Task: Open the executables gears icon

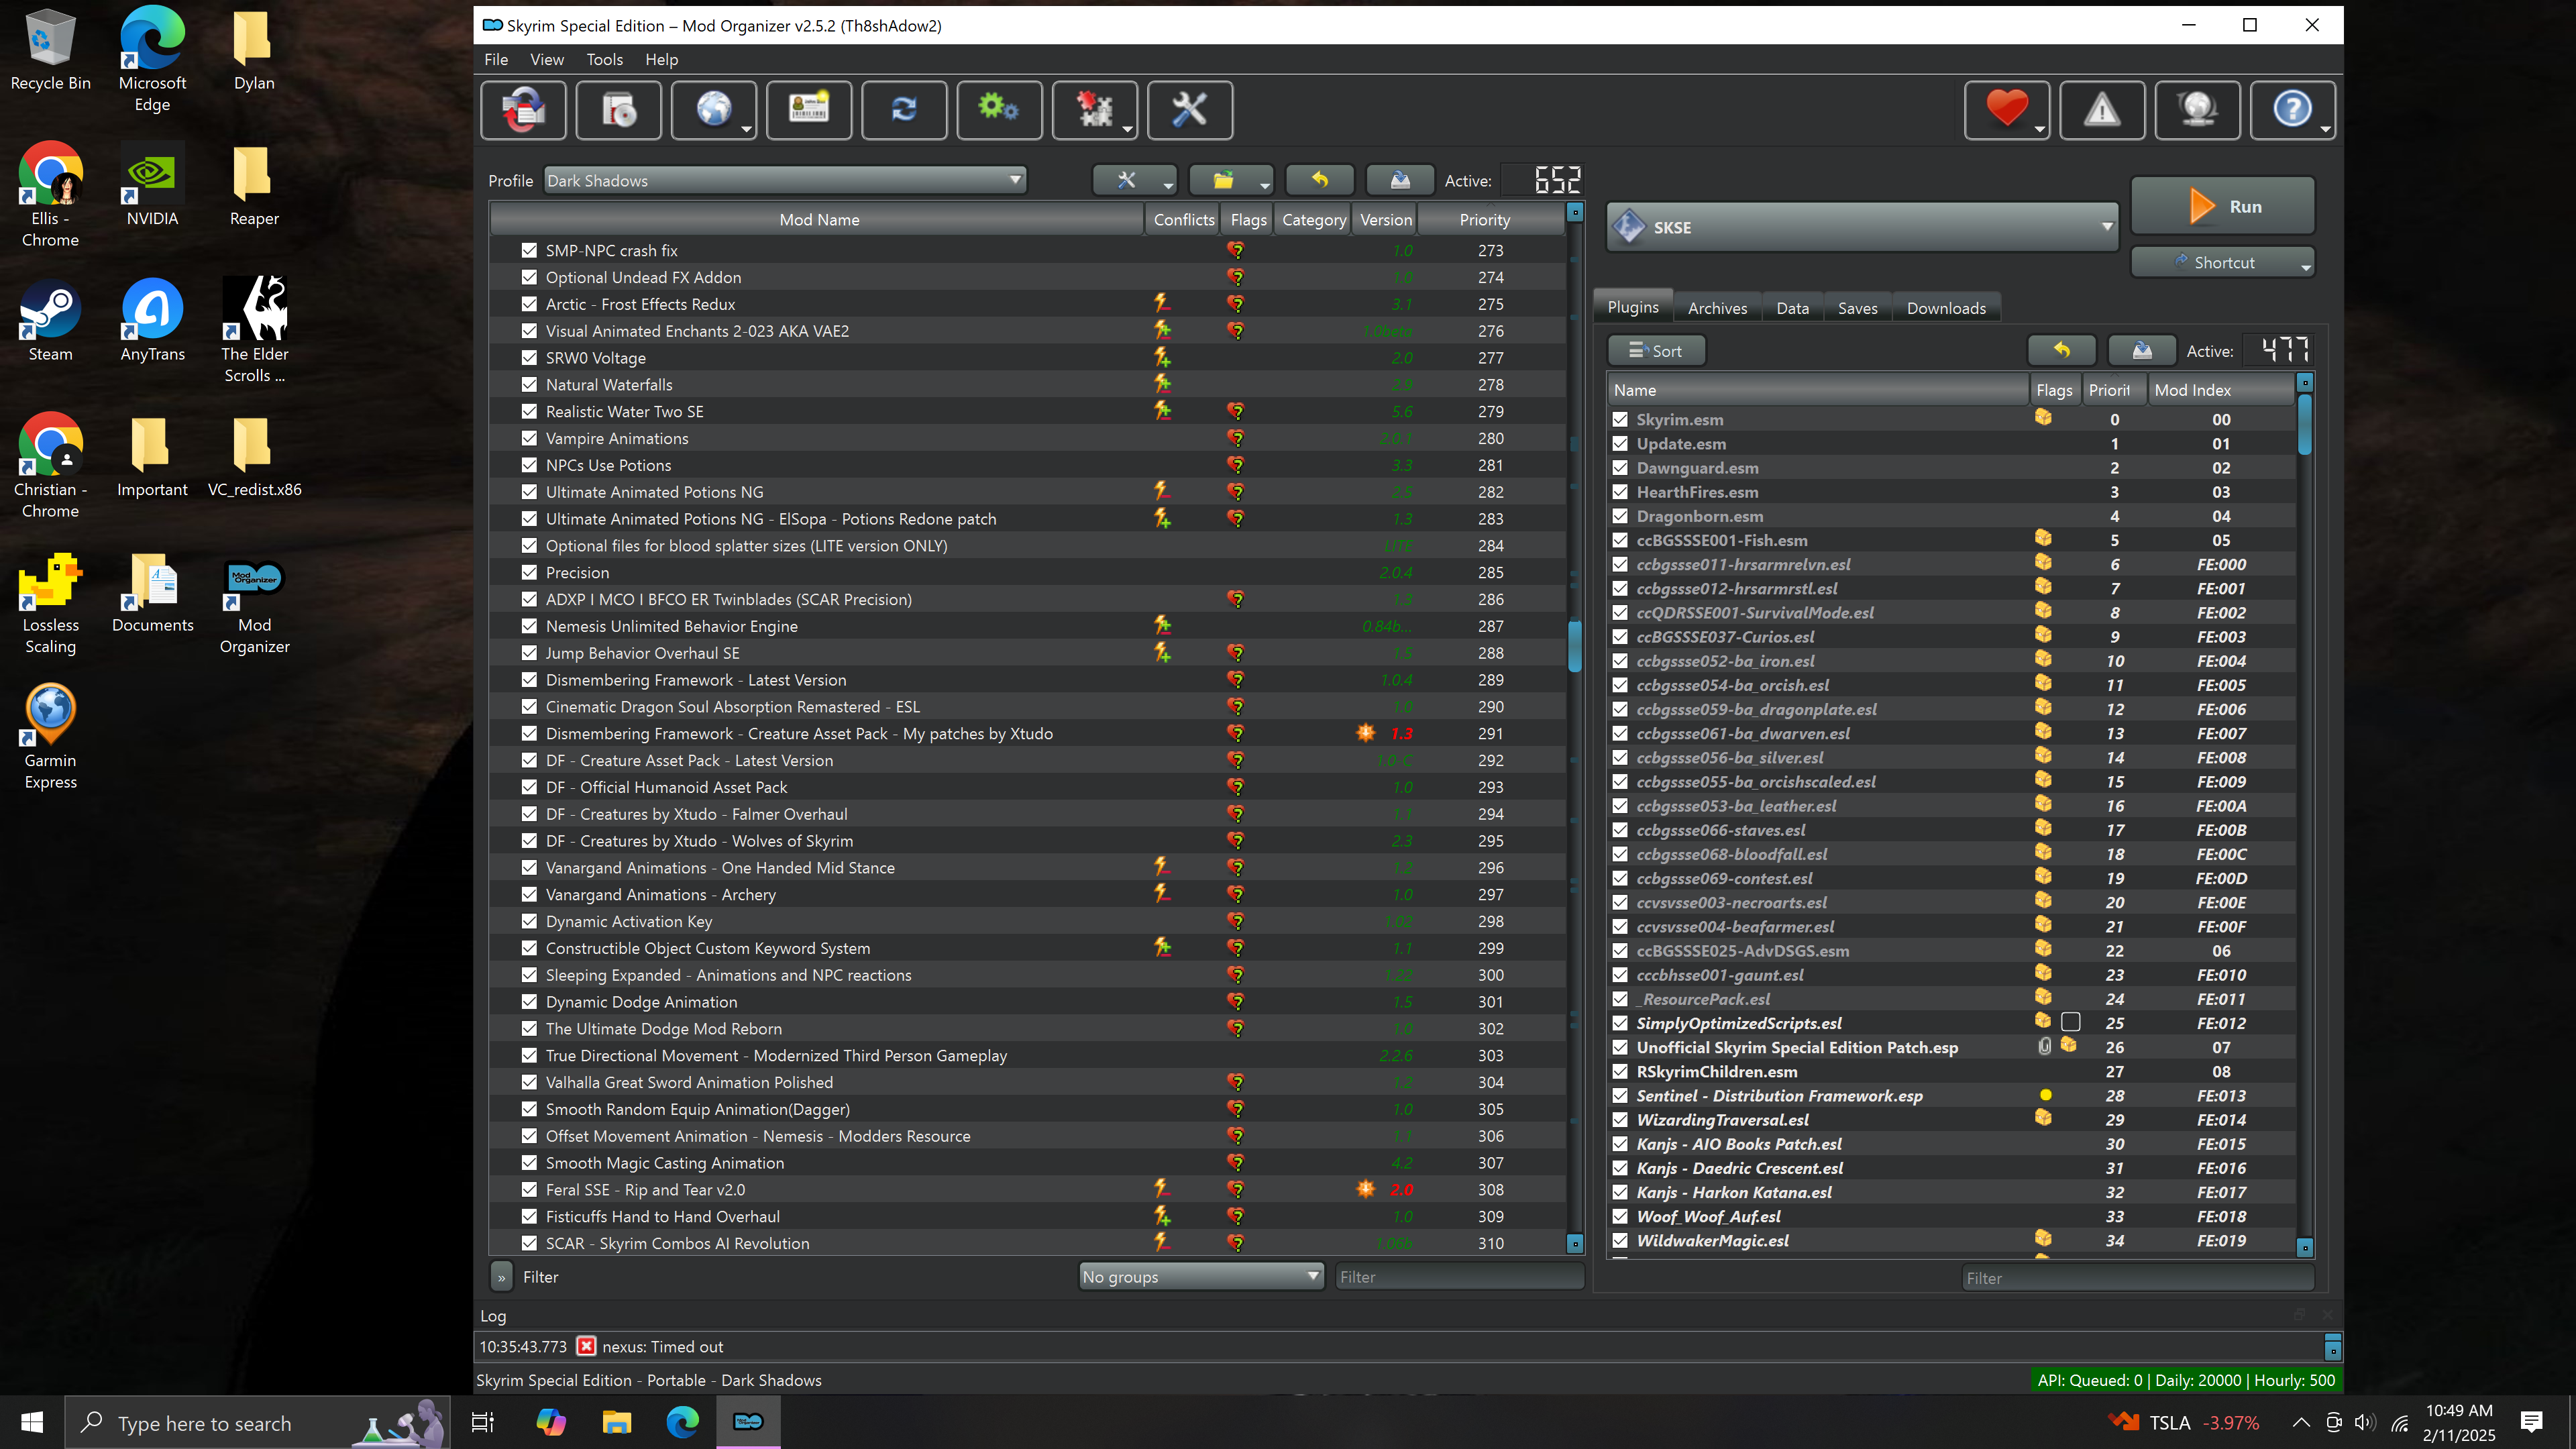Action: [999, 109]
